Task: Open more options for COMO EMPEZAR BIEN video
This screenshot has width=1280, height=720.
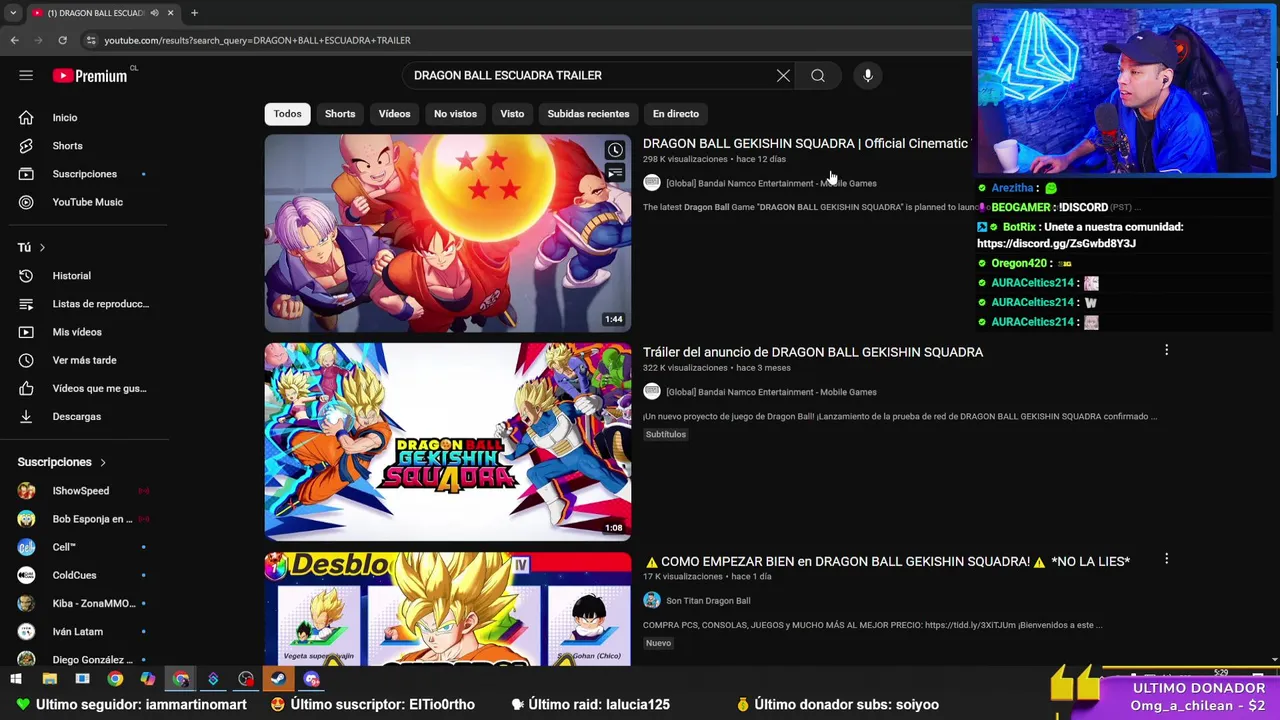Action: pyautogui.click(x=1166, y=559)
